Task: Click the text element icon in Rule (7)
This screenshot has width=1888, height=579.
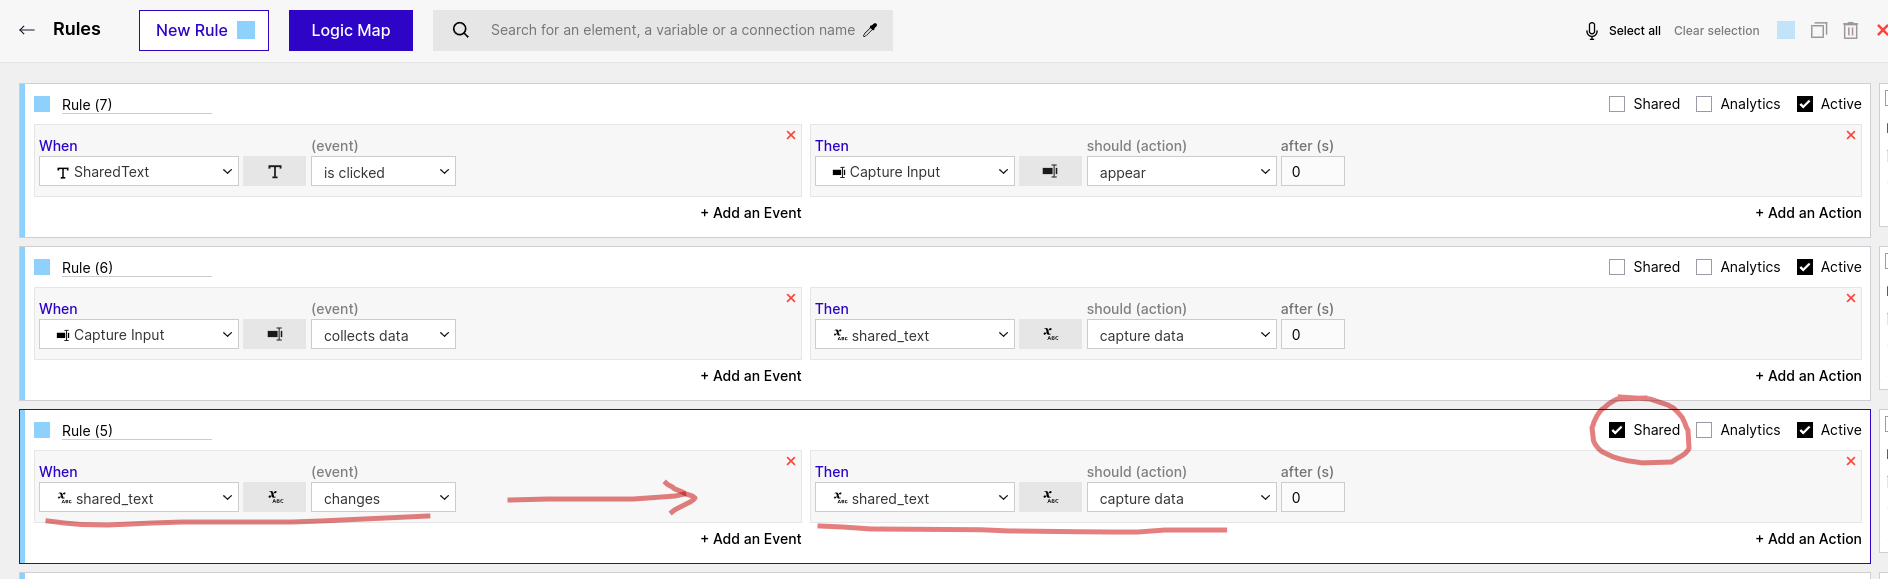Action: 274,172
